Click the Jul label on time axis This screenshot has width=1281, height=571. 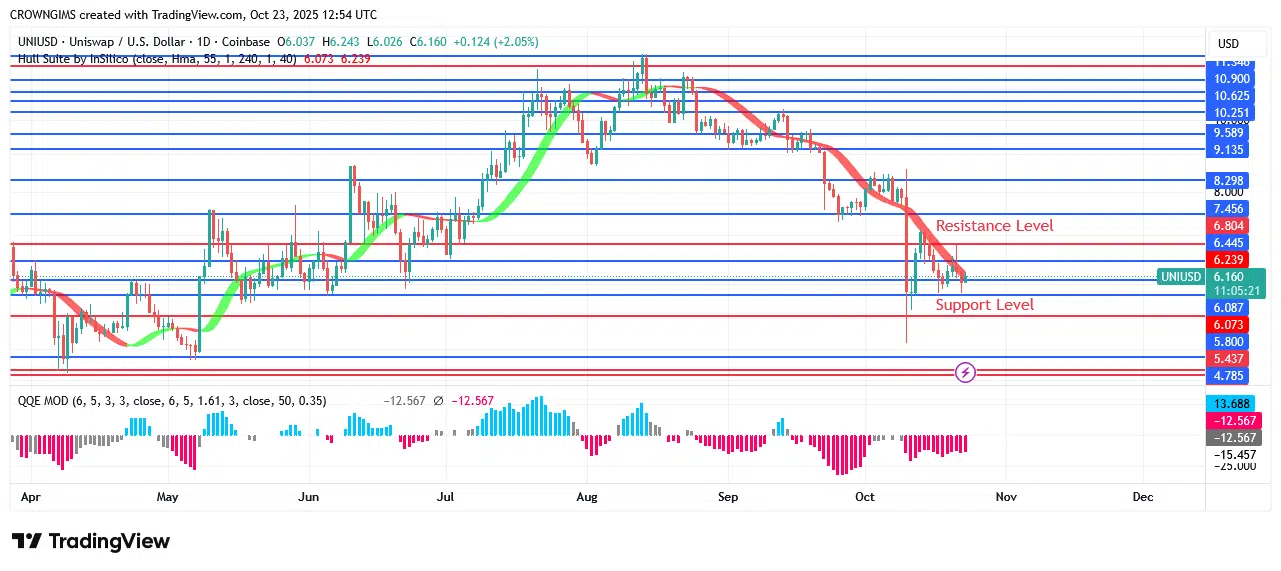[445, 496]
